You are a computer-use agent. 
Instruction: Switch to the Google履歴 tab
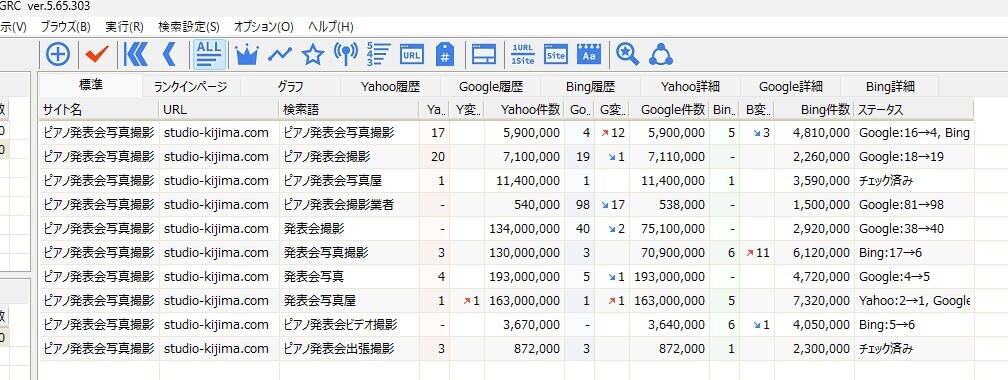(490, 87)
